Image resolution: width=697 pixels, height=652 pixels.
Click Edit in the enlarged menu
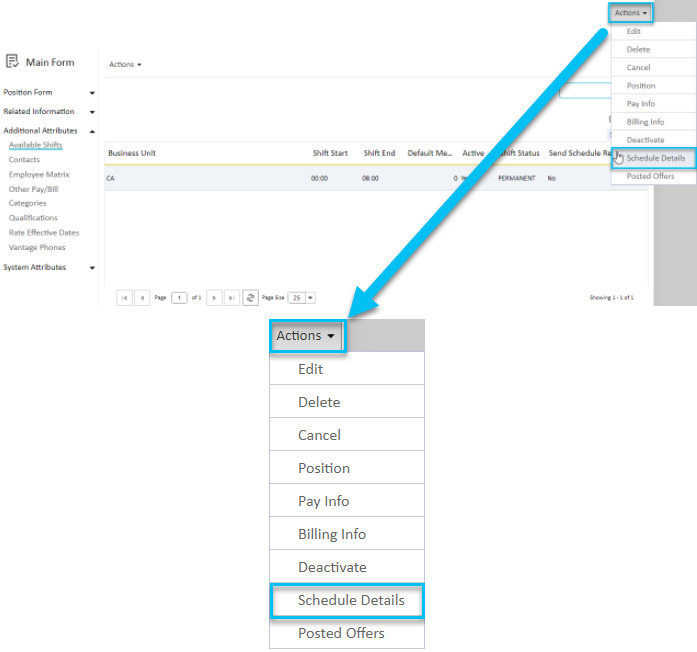(347, 369)
